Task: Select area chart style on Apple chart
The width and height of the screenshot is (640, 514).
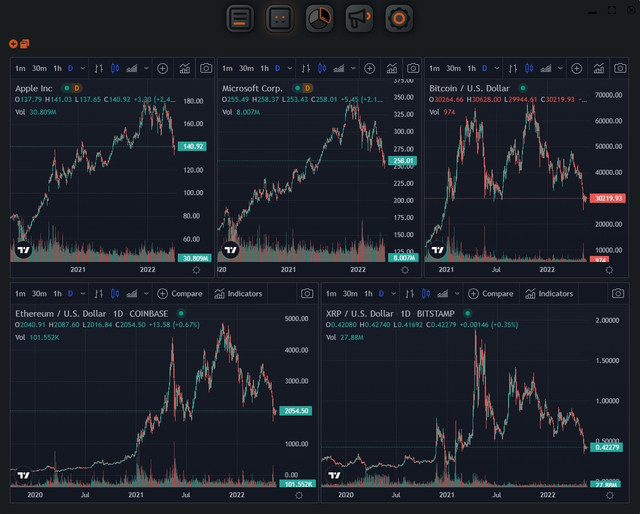Action: tap(131, 68)
